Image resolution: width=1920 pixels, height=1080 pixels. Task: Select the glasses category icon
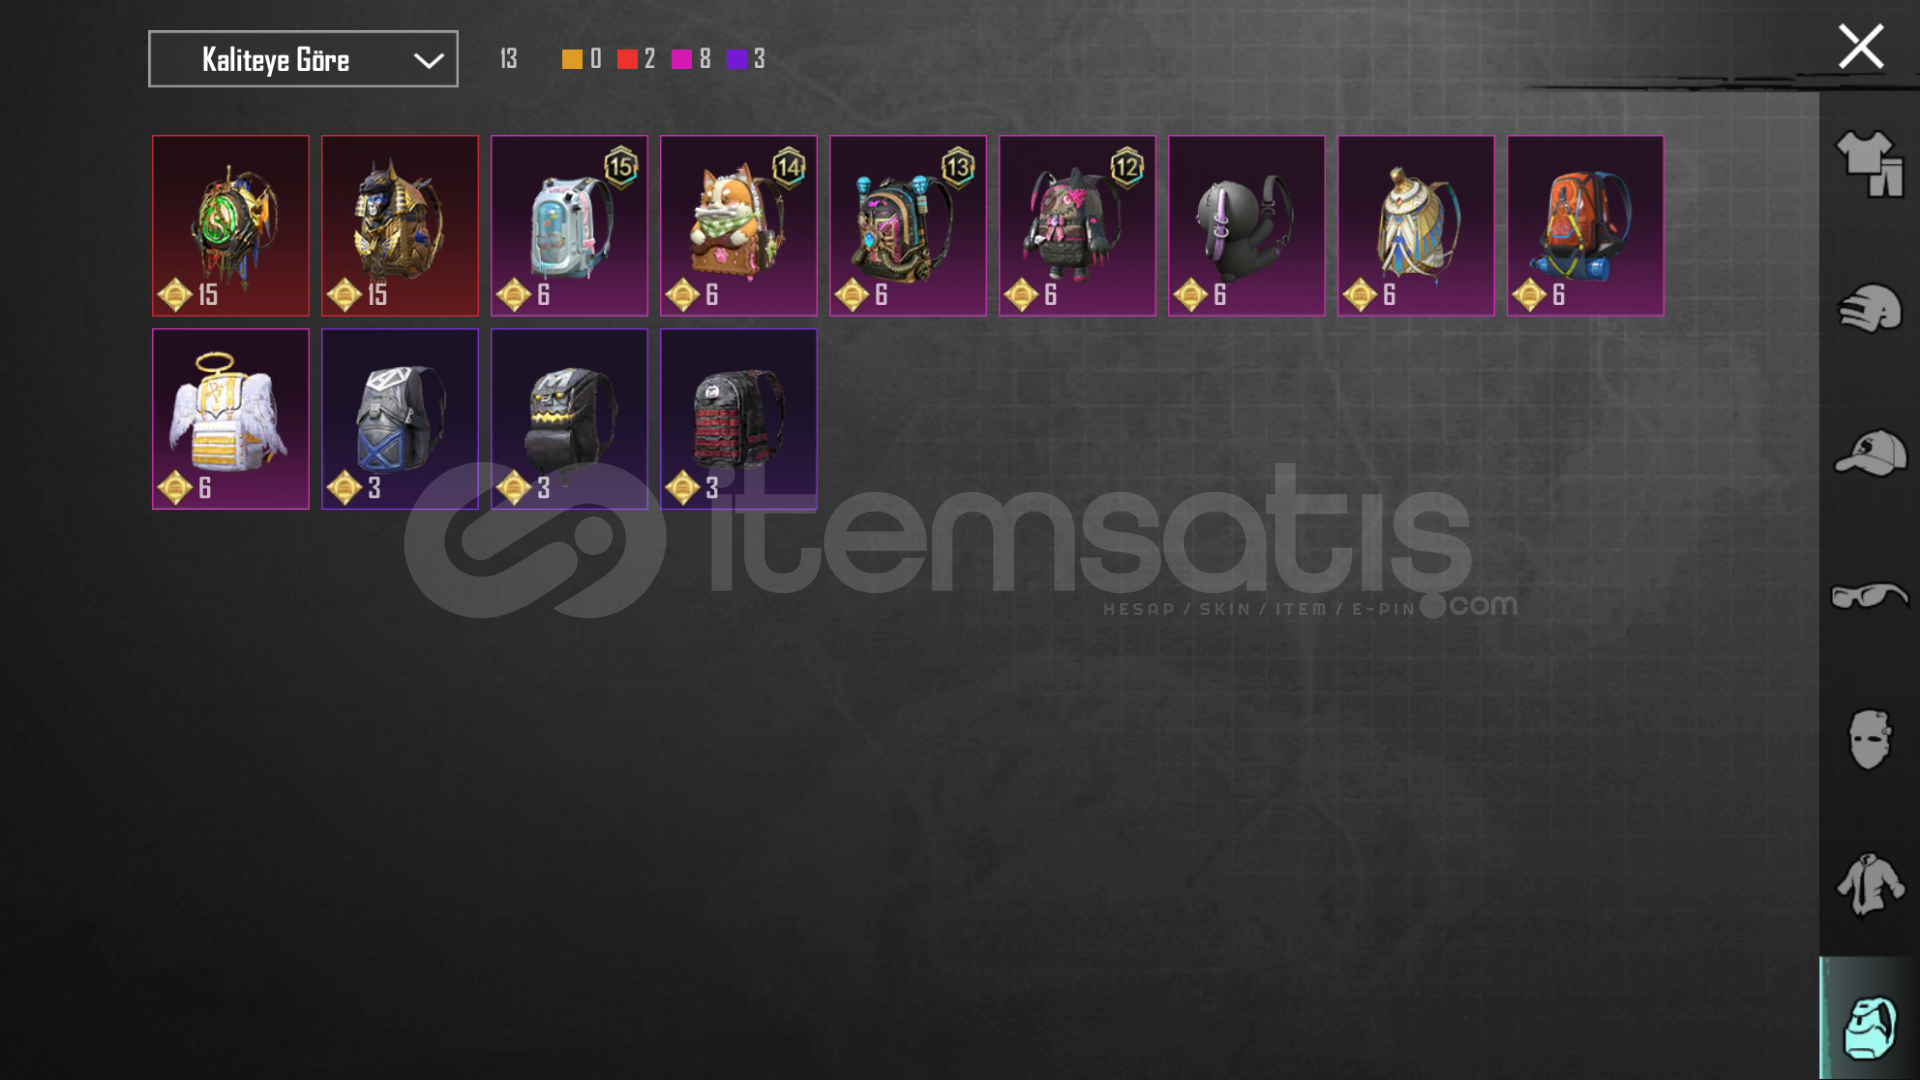click(1869, 596)
